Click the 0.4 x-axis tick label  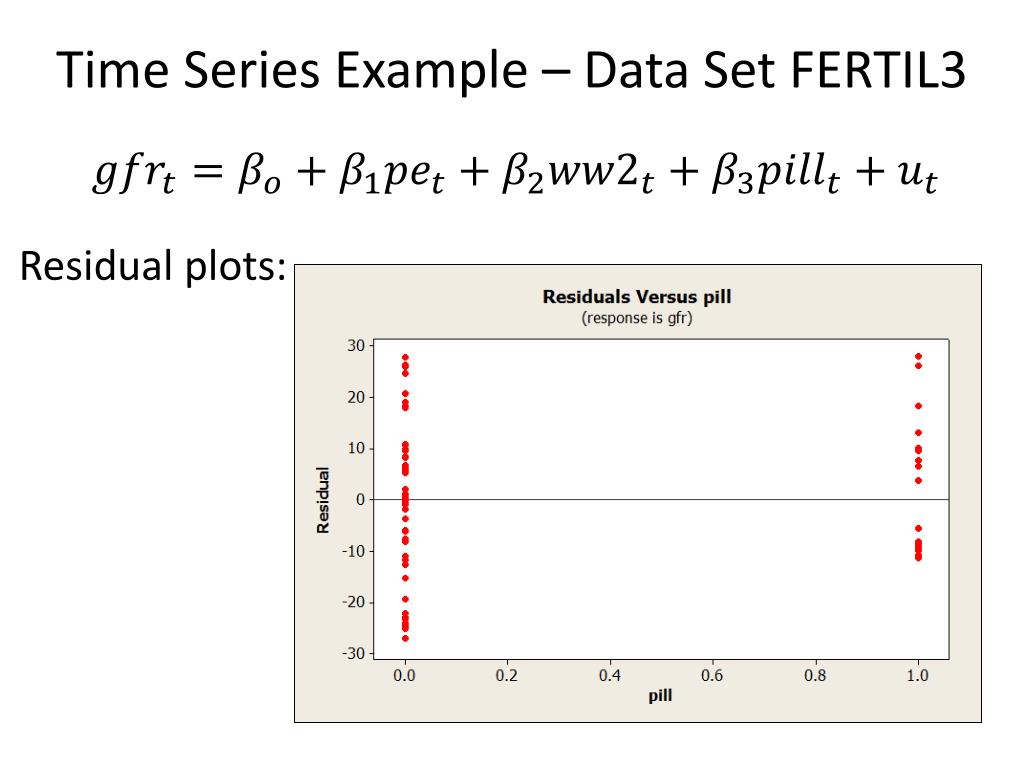pyautogui.click(x=609, y=675)
